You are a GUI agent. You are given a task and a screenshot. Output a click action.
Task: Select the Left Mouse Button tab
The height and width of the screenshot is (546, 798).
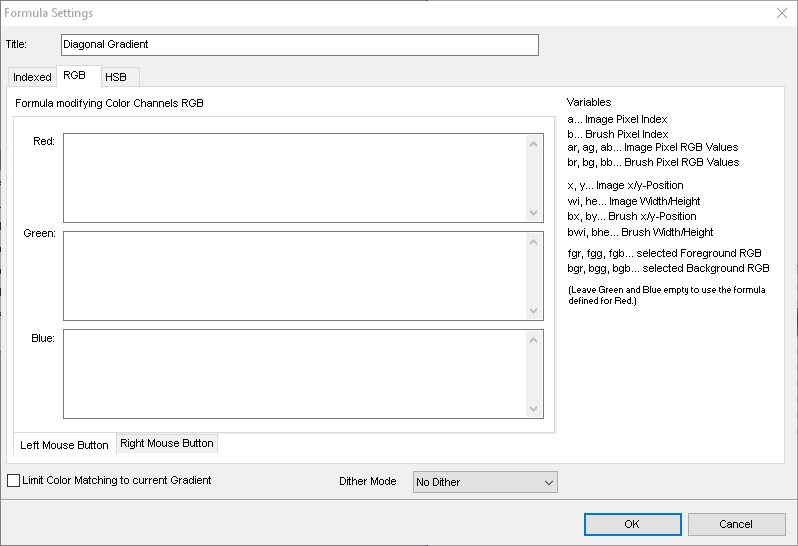65,445
